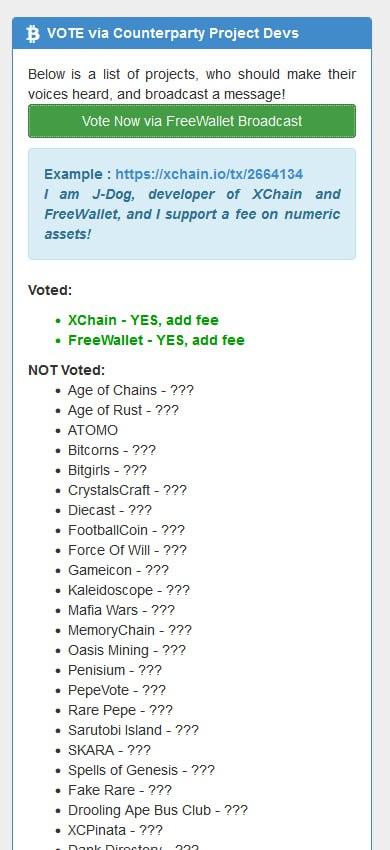Click Vote Now via FreeWallet Broadcast button

[x=192, y=121]
